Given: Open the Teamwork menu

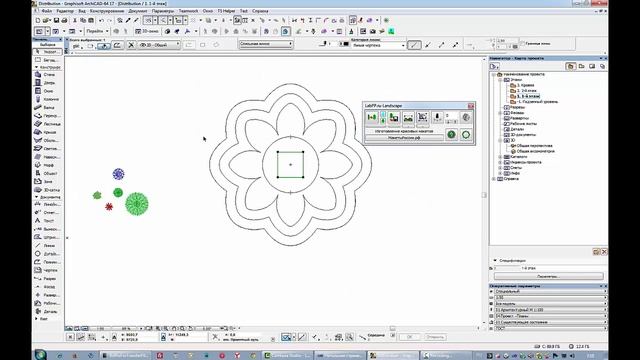Looking at the screenshot, I should [188, 11].
